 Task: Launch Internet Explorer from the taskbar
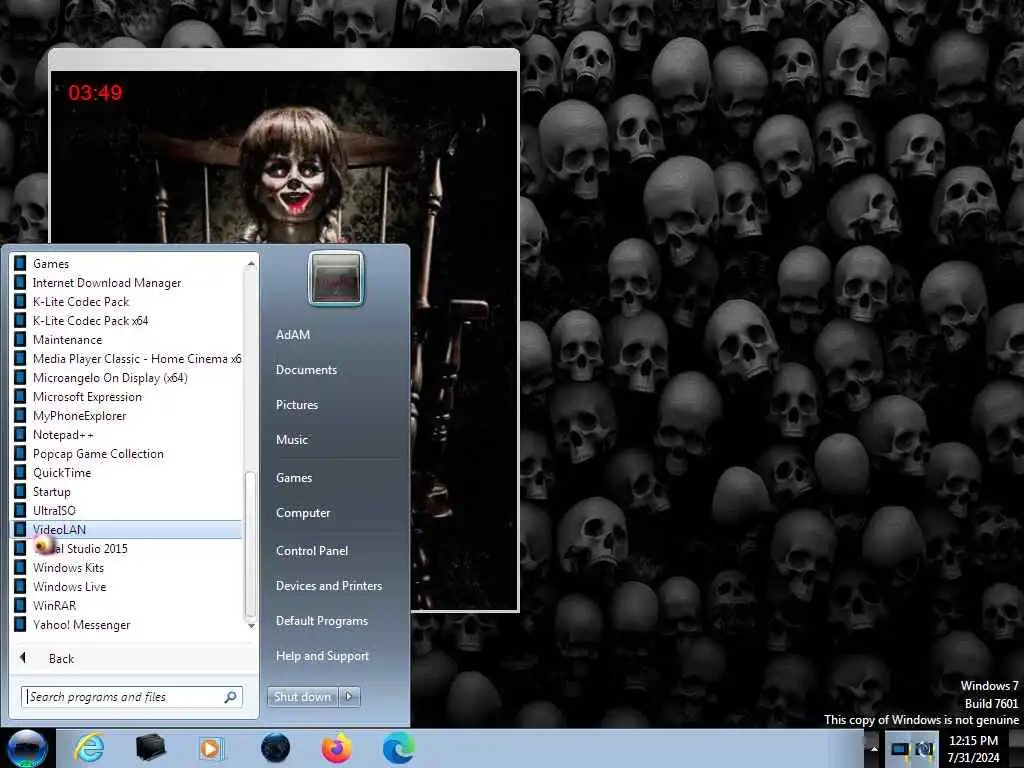point(89,748)
